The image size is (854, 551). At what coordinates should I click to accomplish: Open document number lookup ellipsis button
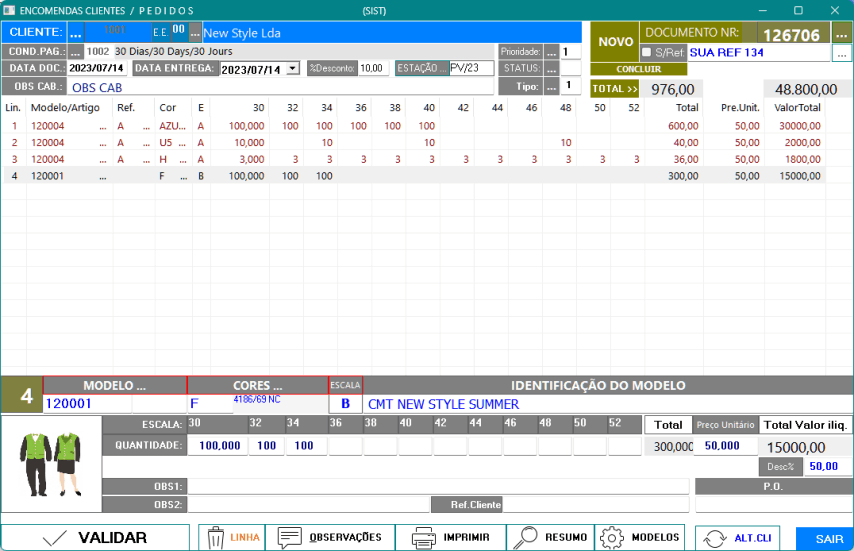[x=840, y=34]
